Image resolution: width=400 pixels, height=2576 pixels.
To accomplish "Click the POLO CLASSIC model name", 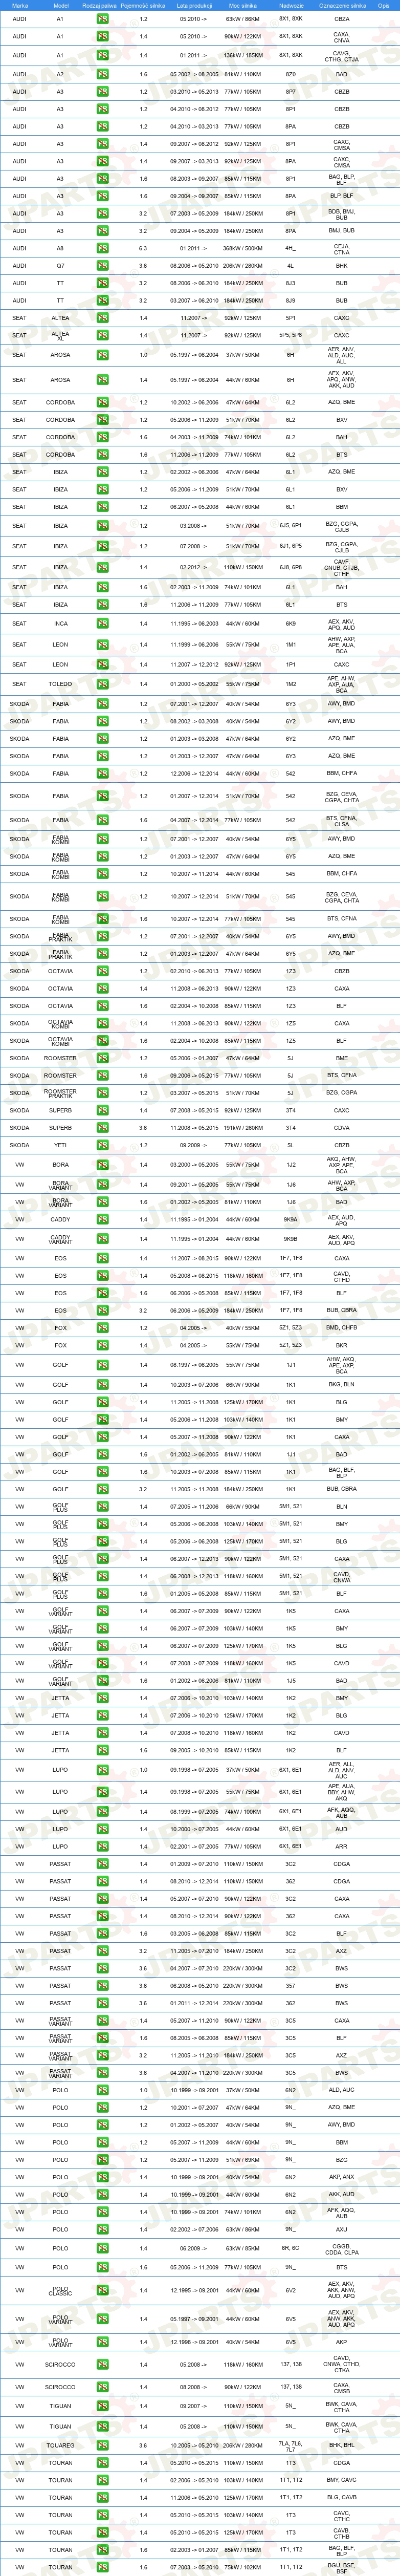I will [x=61, y=2290].
